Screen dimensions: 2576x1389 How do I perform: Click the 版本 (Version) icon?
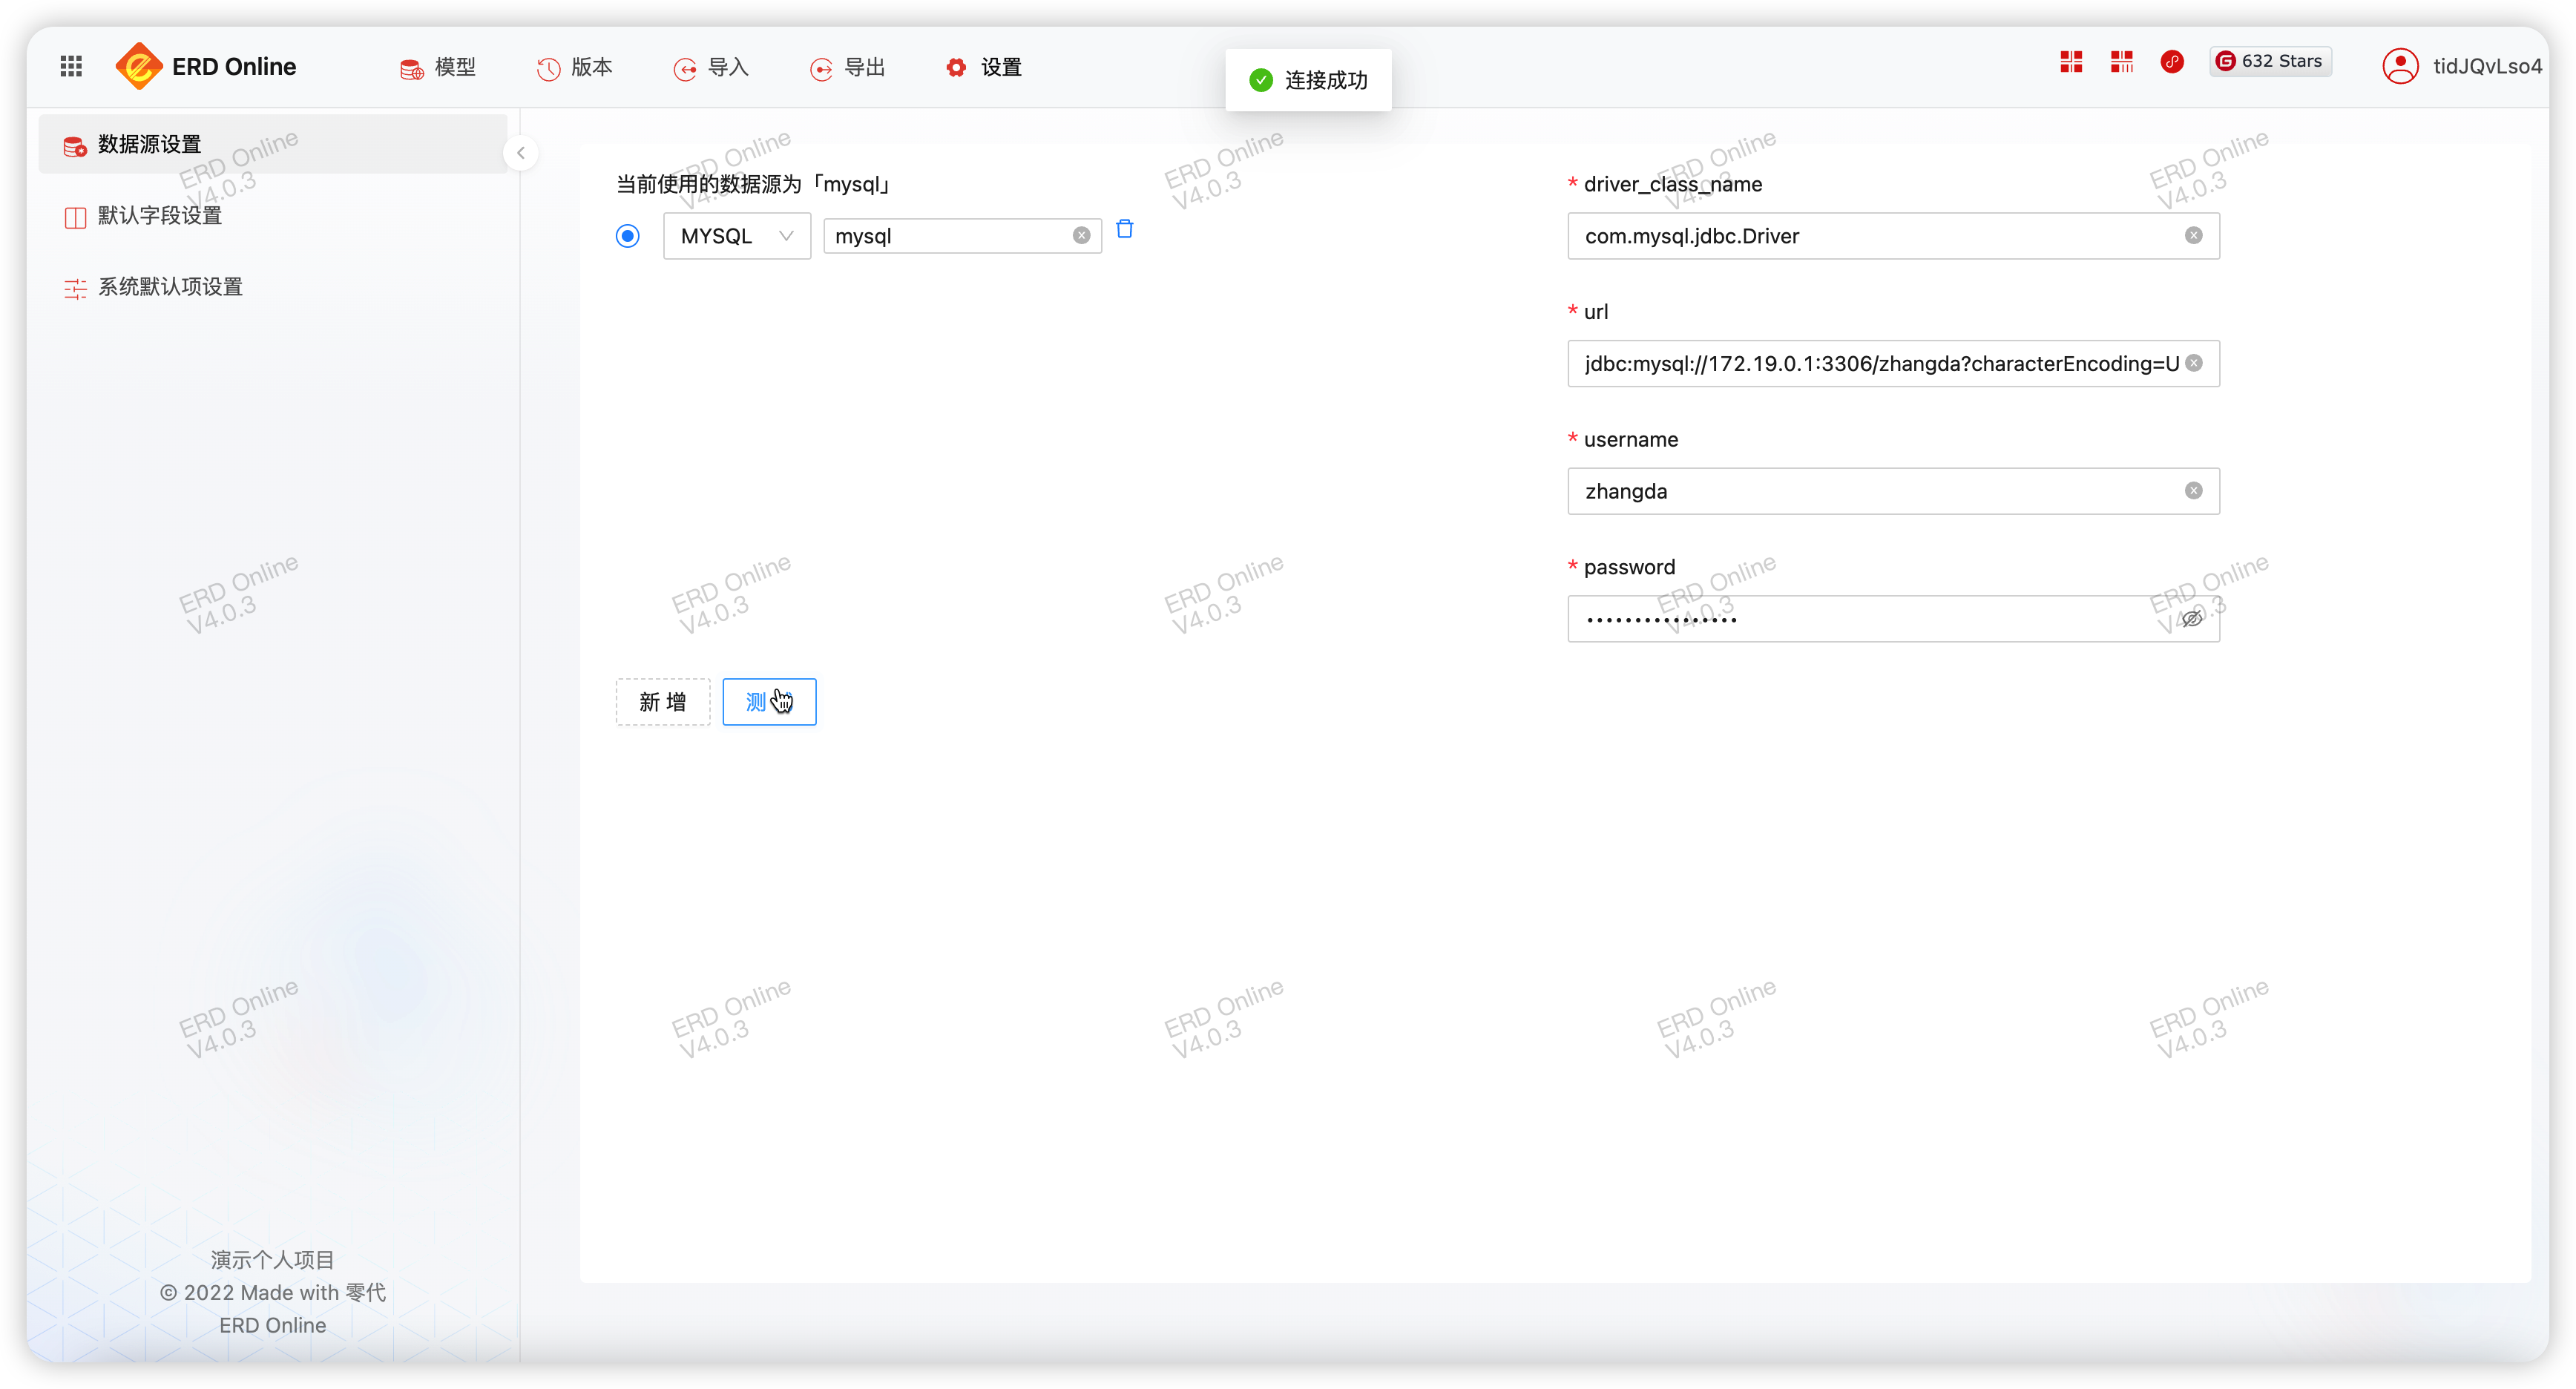tap(549, 65)
